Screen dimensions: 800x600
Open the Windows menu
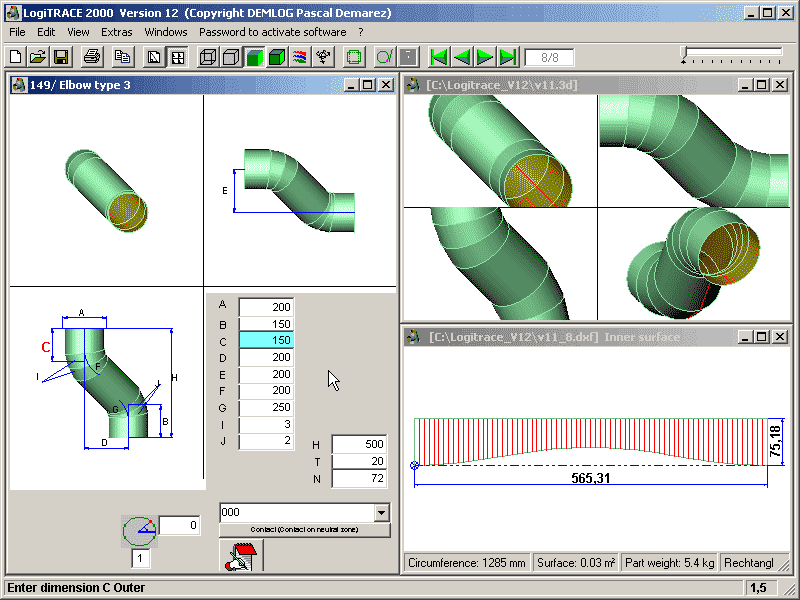pos(166,32)
